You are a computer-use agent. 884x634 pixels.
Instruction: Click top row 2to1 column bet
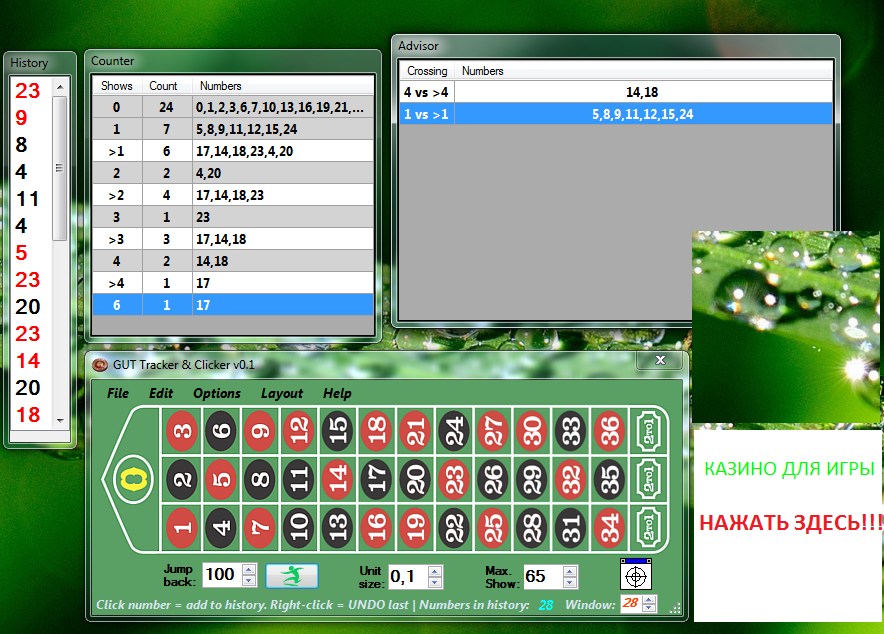649,431
